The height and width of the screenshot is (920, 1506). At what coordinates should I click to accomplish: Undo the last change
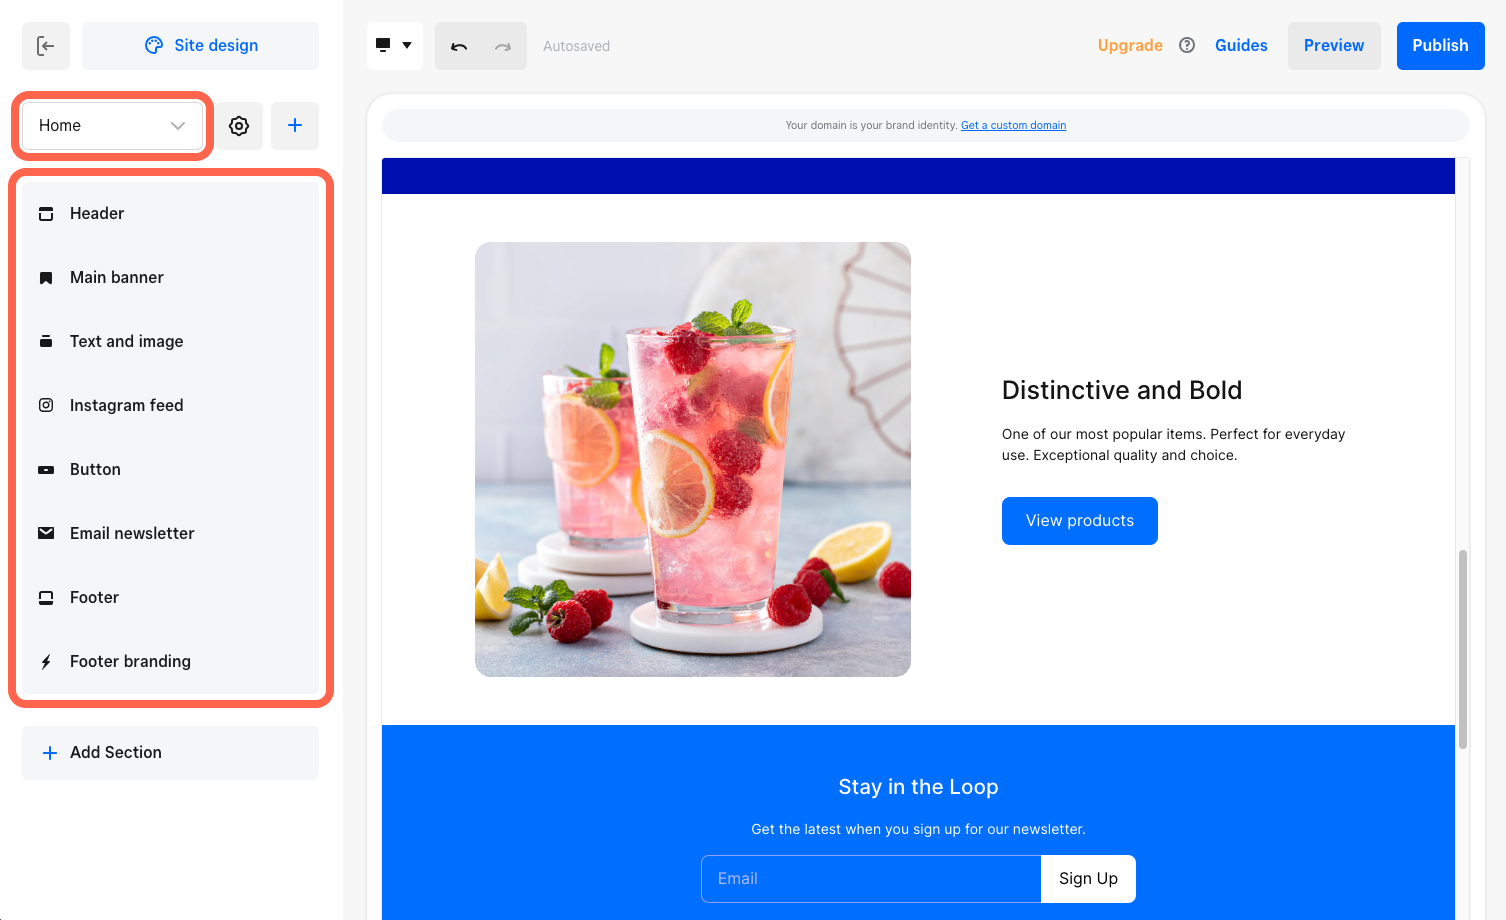[x=459, y=46]
